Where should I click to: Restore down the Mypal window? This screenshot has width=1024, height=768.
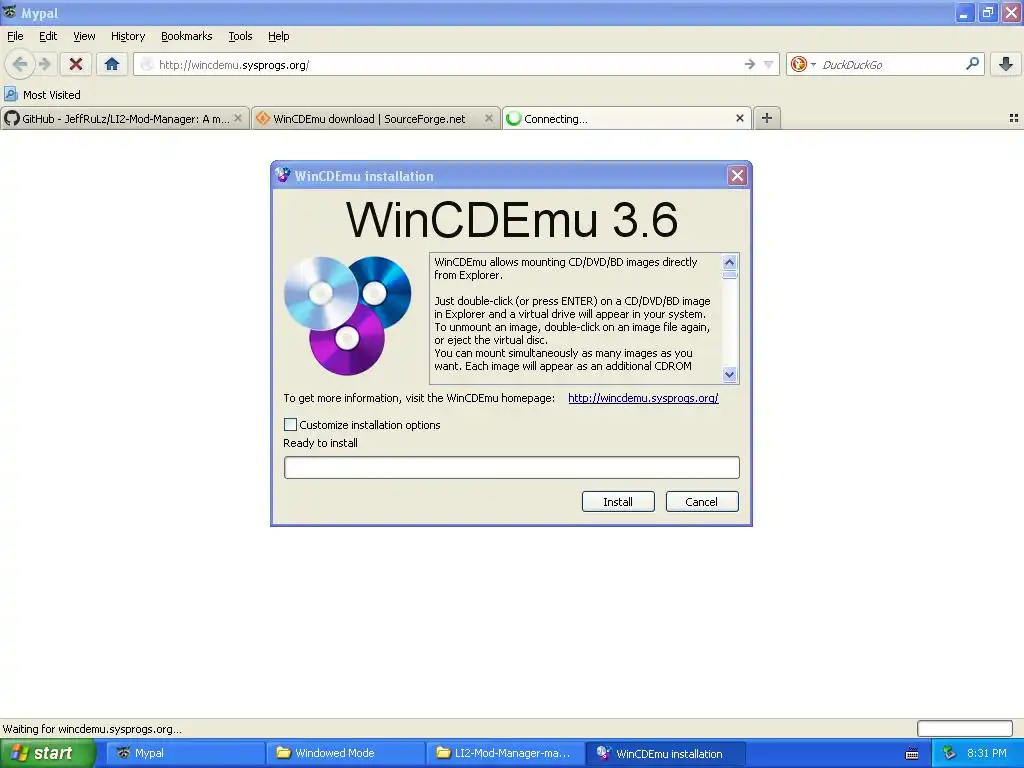pos(987,12)
